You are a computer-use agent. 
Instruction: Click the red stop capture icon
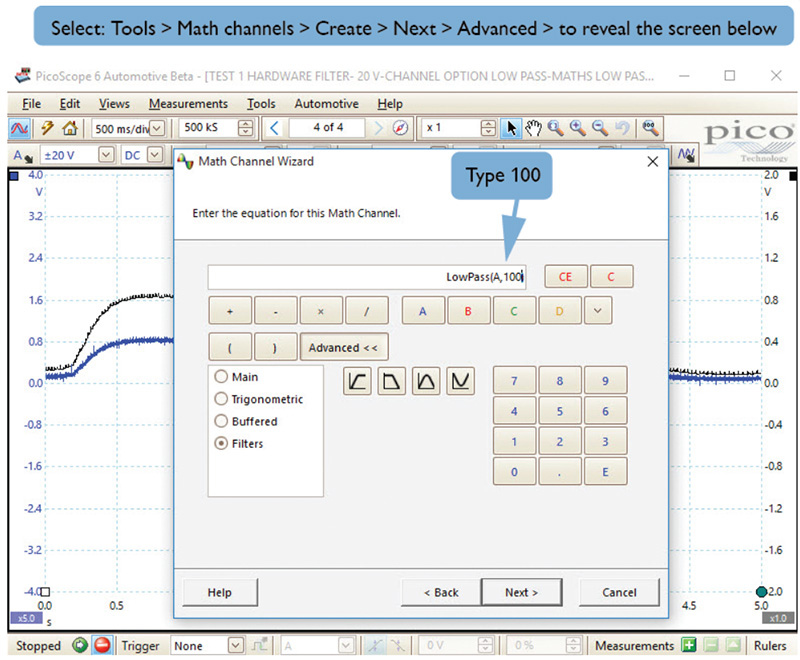coord(103,645)
